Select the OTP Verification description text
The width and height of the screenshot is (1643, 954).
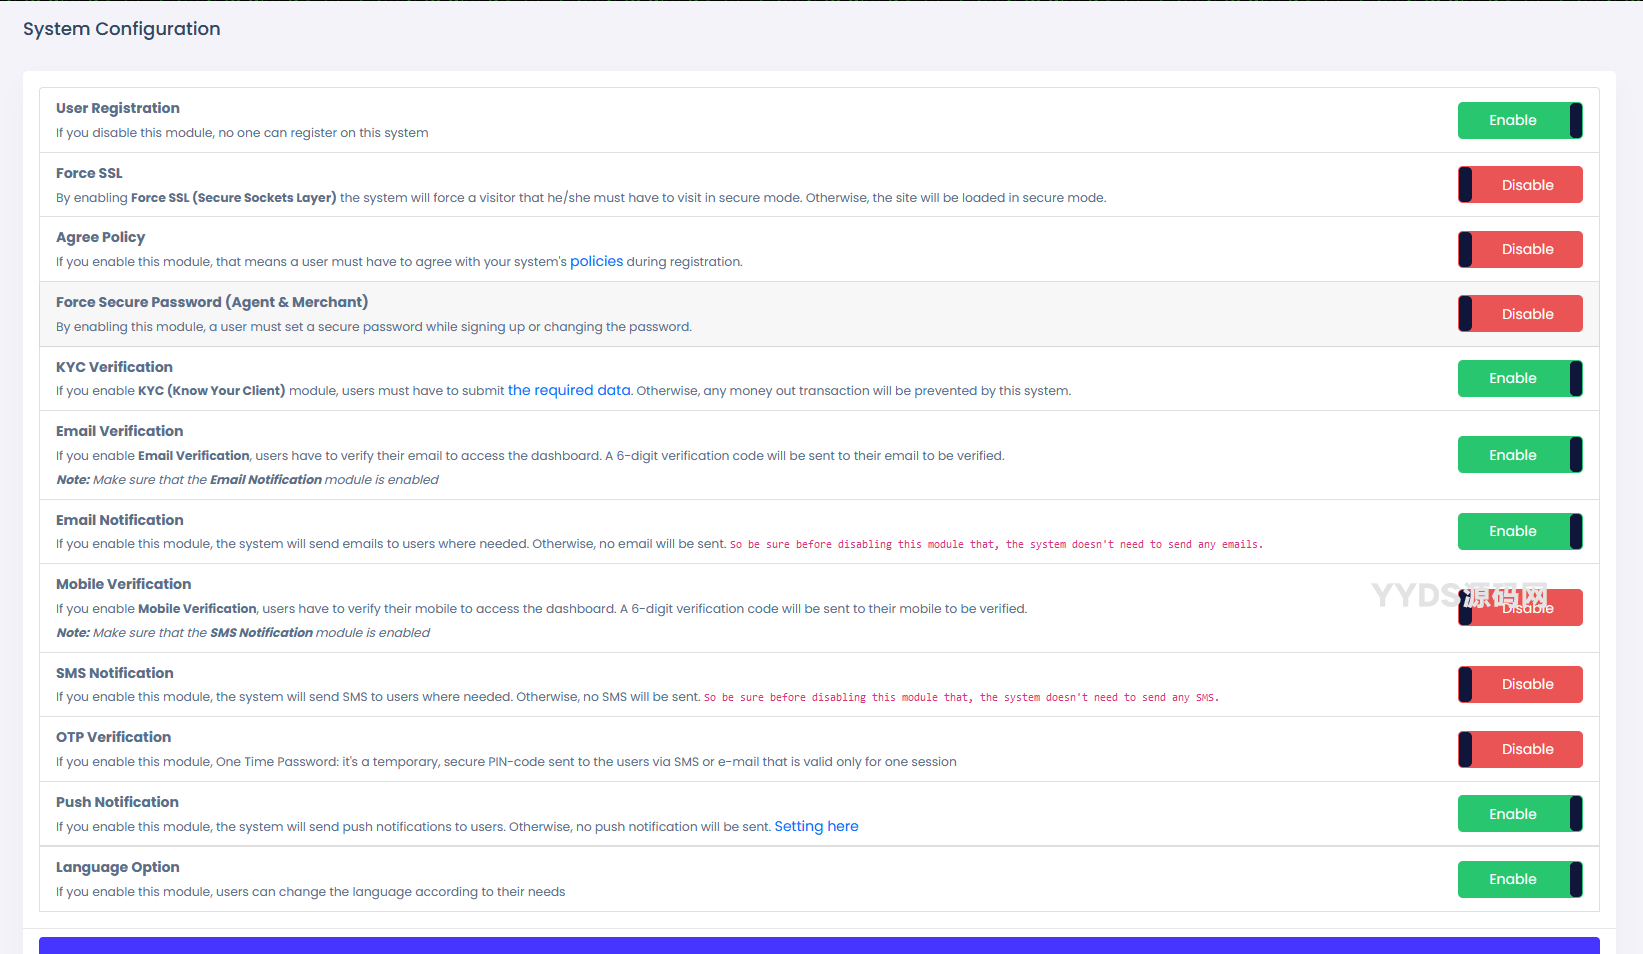pyautogui.click(x=506, y=762)
